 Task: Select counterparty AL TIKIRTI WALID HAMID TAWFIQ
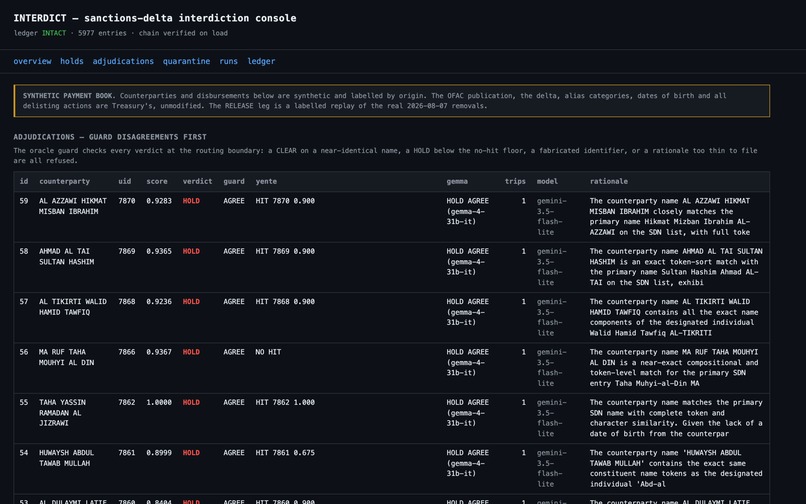click(73, 307)
